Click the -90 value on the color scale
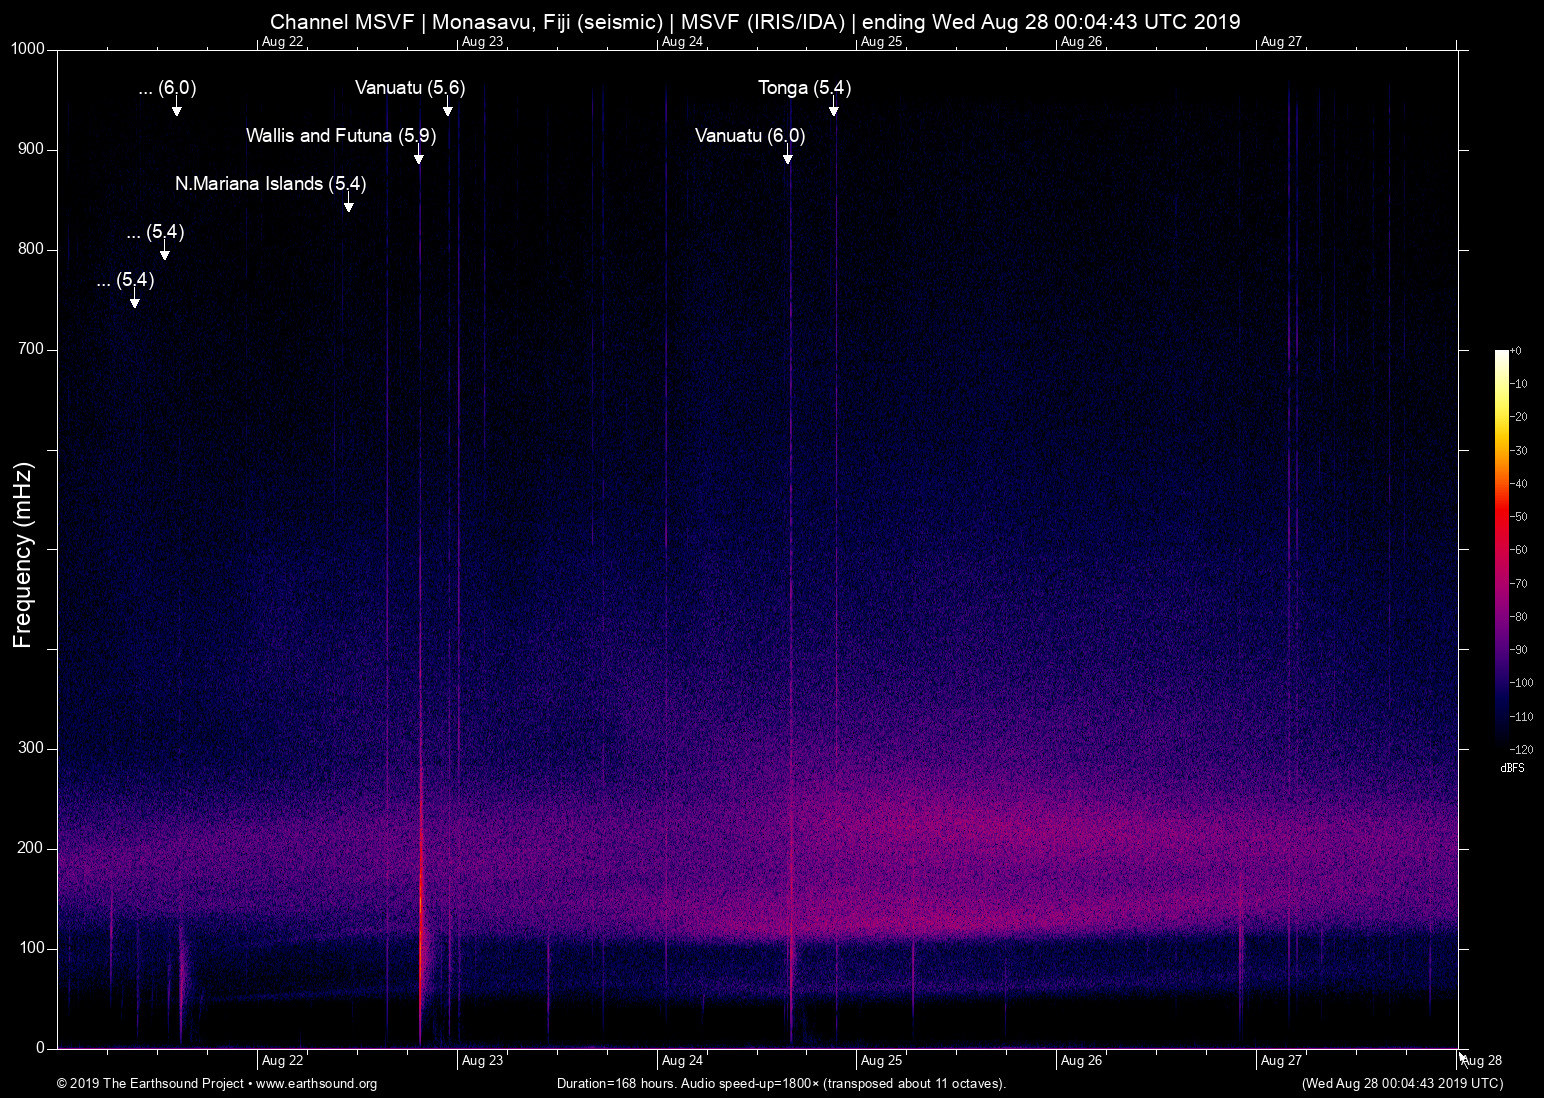The width and height of the screenshot is (1544, 1098). pyautogui.click(x=1518, y=650)
